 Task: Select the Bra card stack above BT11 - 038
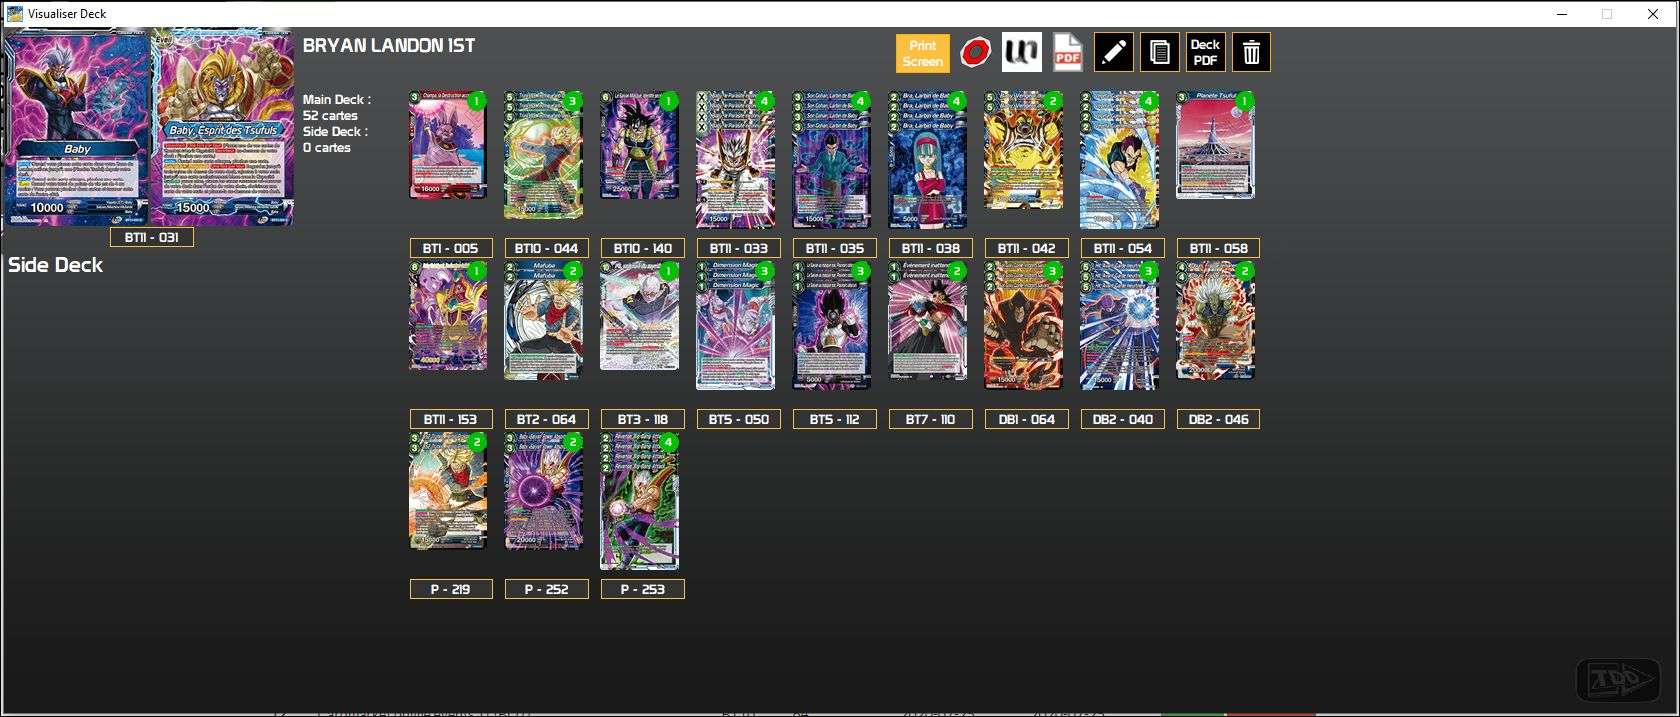pos(927,160)
